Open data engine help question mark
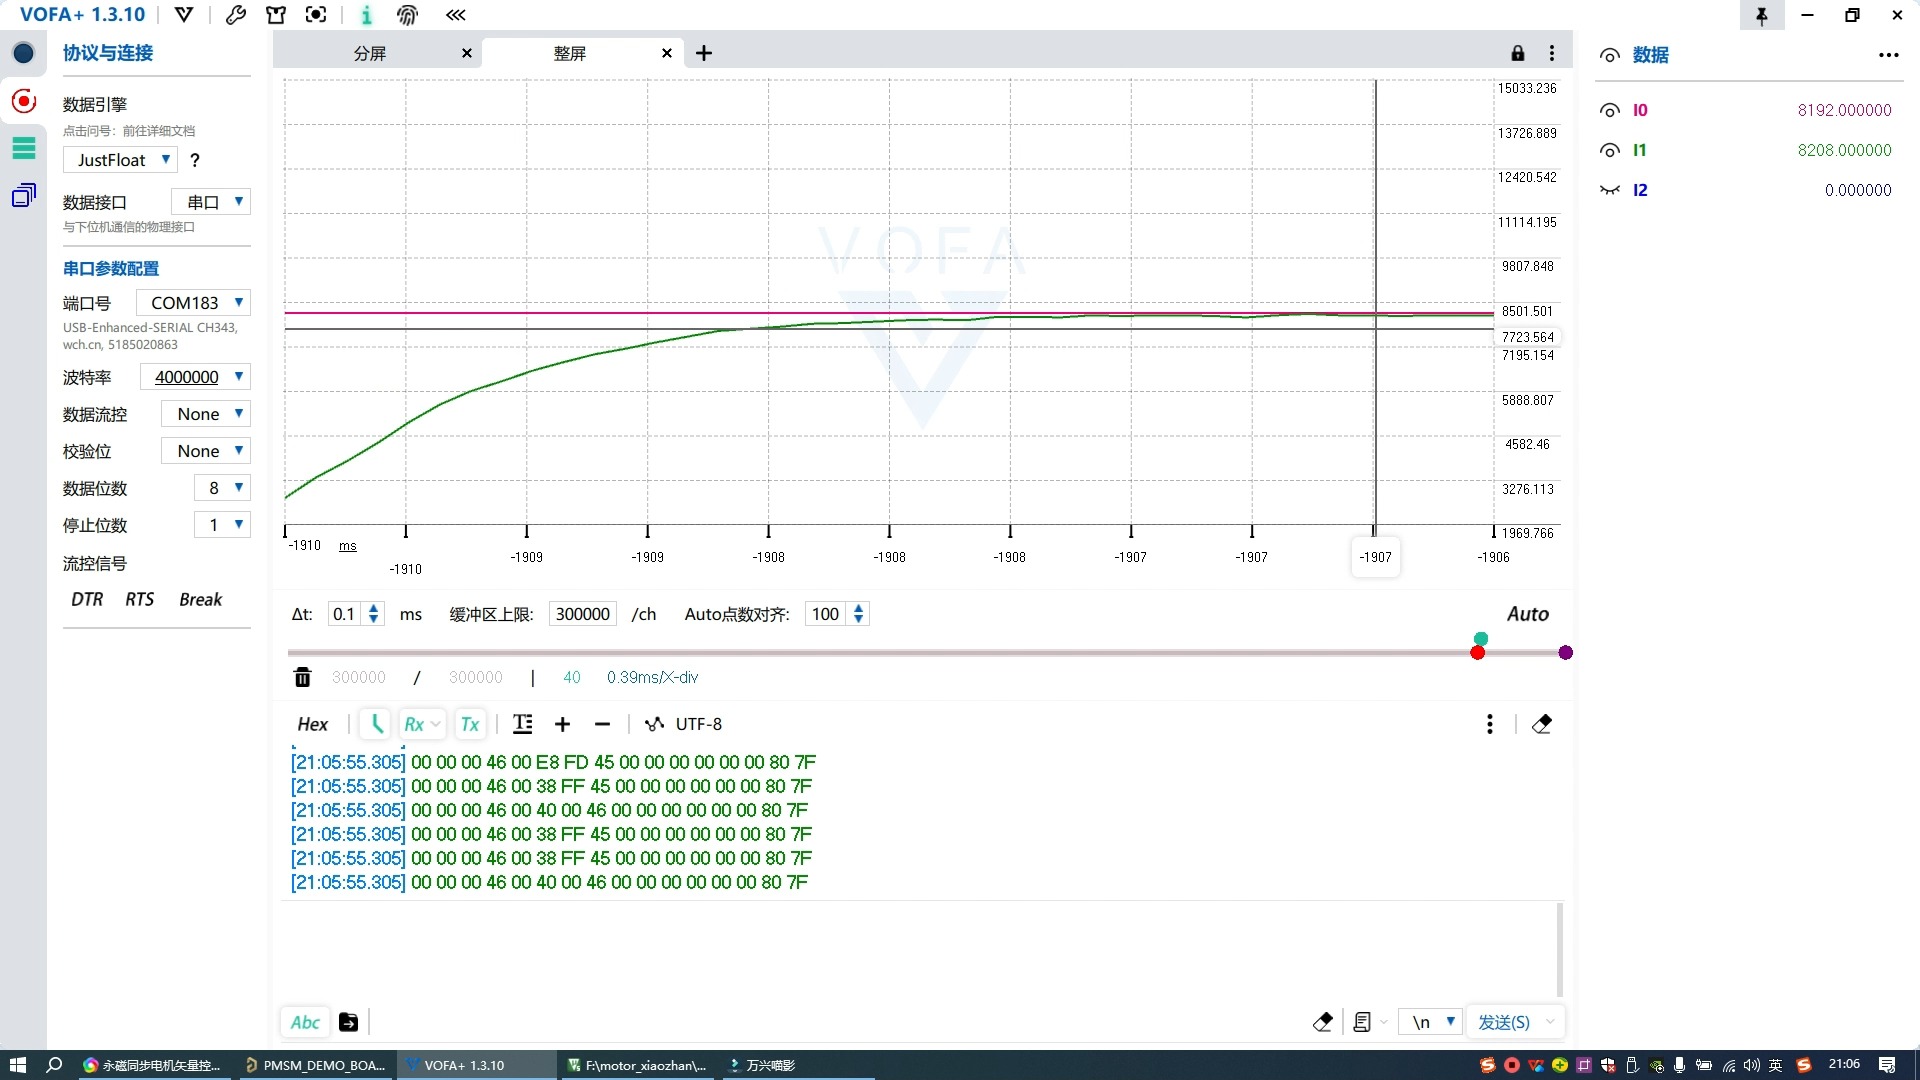 (x=195, y=160)
